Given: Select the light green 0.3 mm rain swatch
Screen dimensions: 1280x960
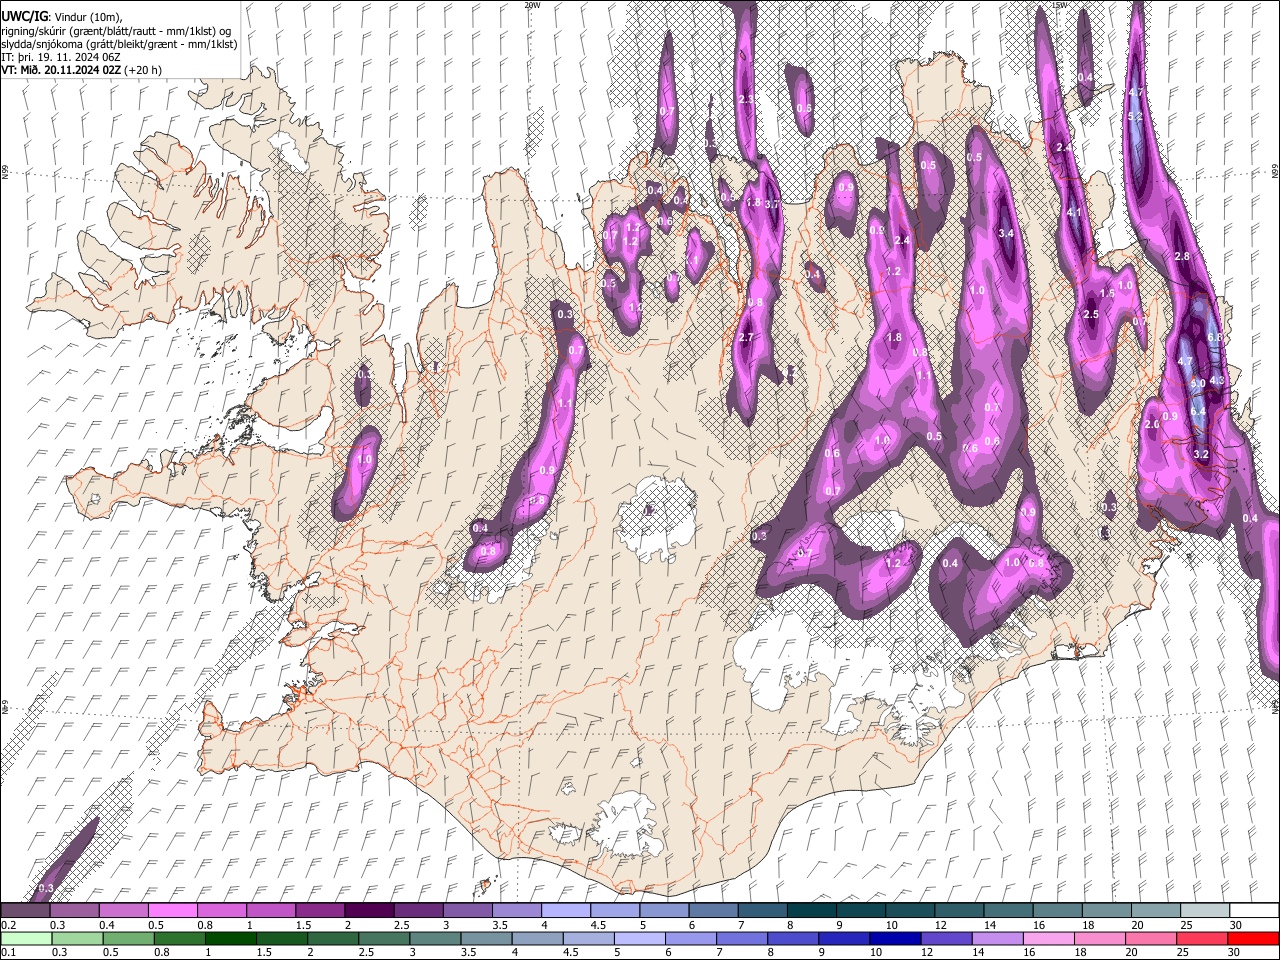Looking at the screenshot, I should pyautogui.click(x=75, y=938).
